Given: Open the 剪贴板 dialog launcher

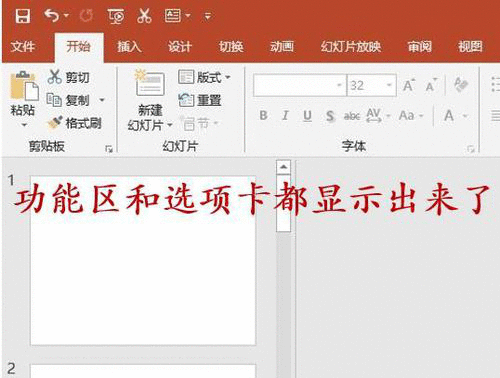Looking at the screenshot, I should 109,149.
